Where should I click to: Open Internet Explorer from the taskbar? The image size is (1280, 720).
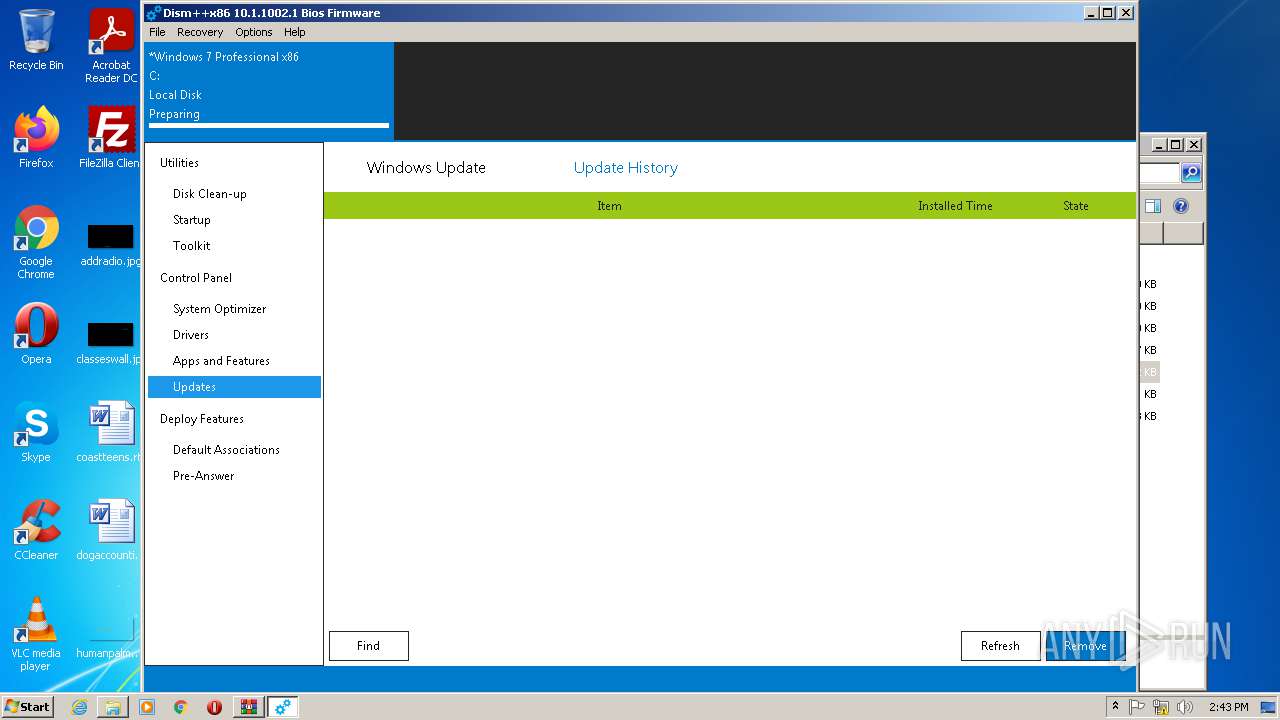pyautogui.click(x=79, y=707)
